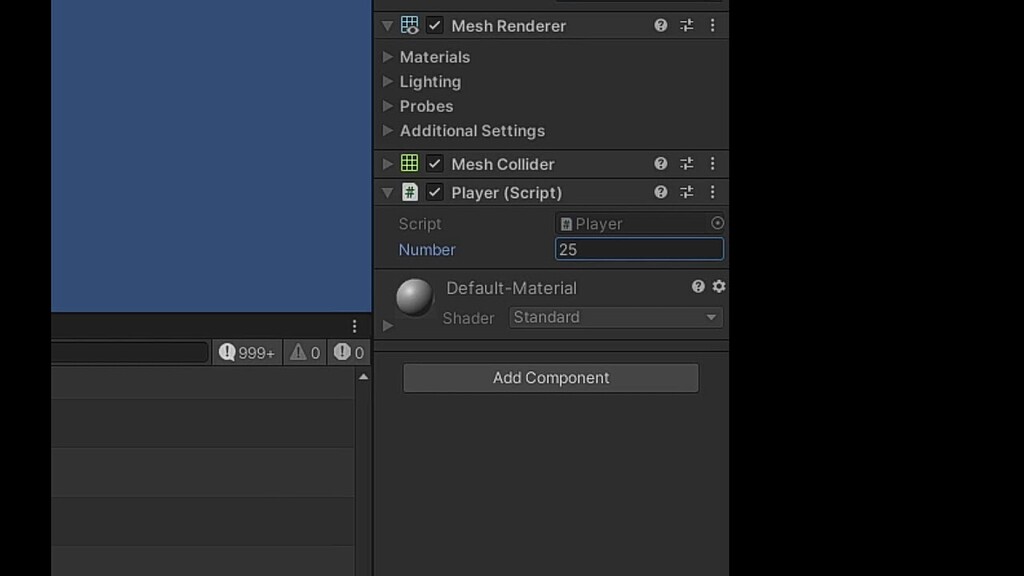
Task: Open the Mesh Renderer preset selector
Action: (686, 25)
